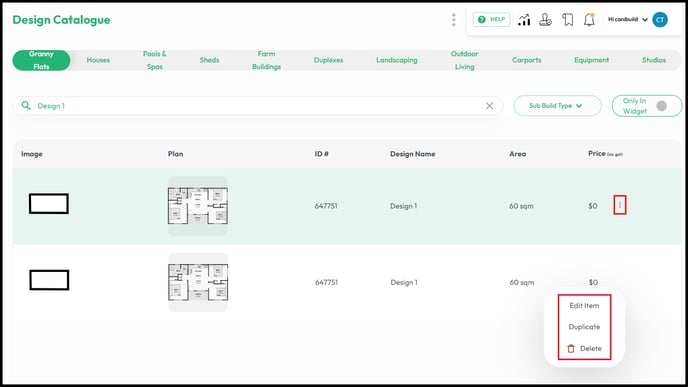Clear the search field with X icon
Screen dimensions: 688x387
pos(489,106)
